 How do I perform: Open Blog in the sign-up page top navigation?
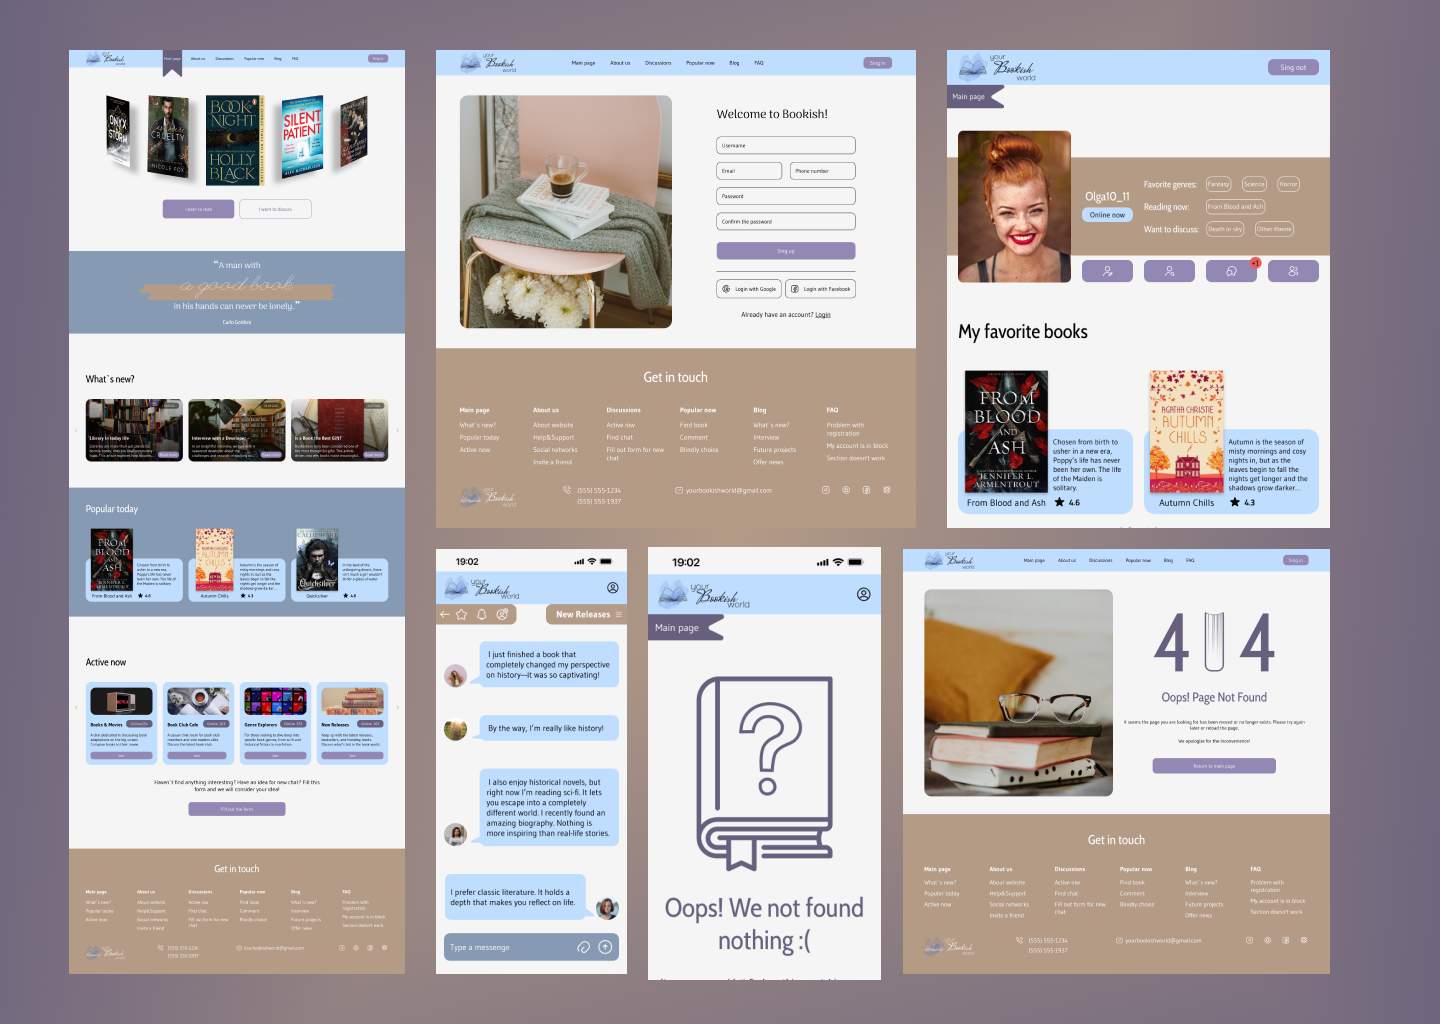click(x=734, y=63)
